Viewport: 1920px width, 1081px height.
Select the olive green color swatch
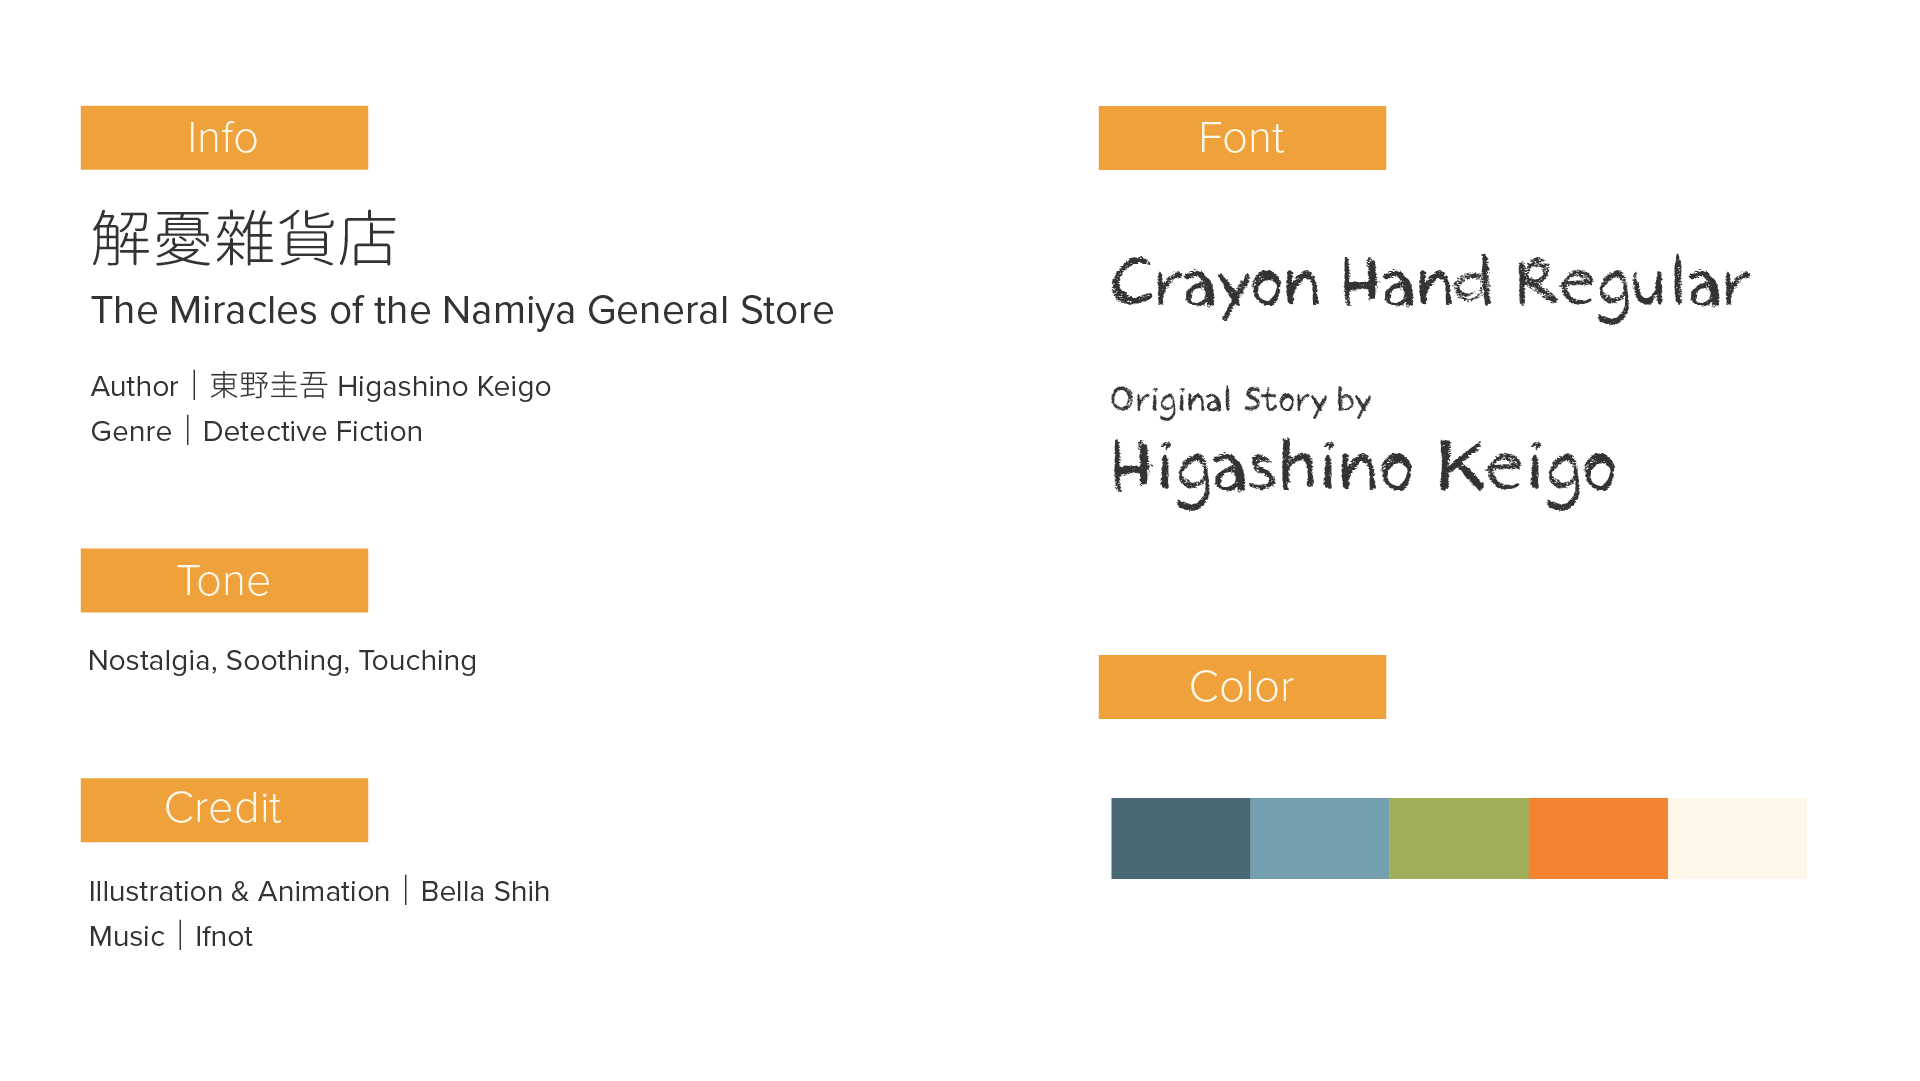[x=1459, y=838]
